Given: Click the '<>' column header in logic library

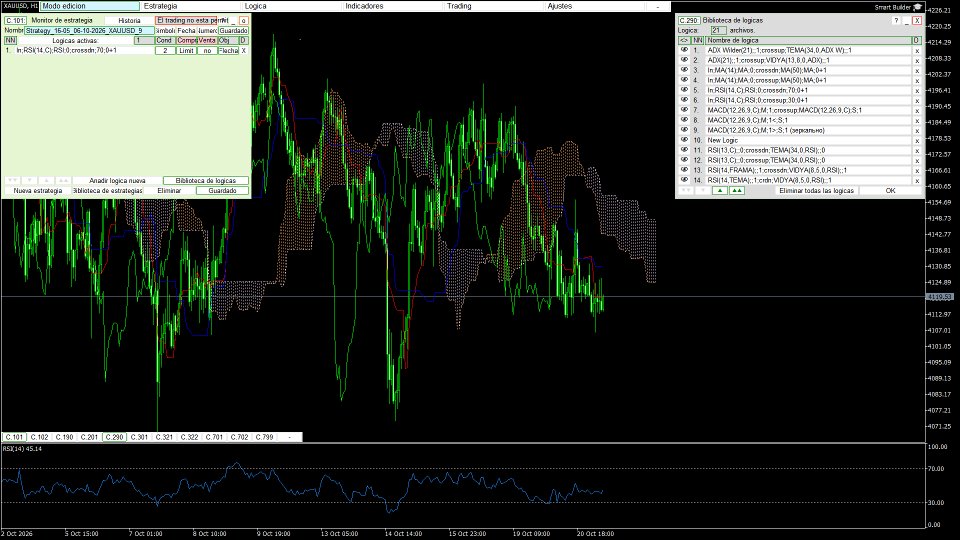Looking at the screenshot, I should pos(684,40).
